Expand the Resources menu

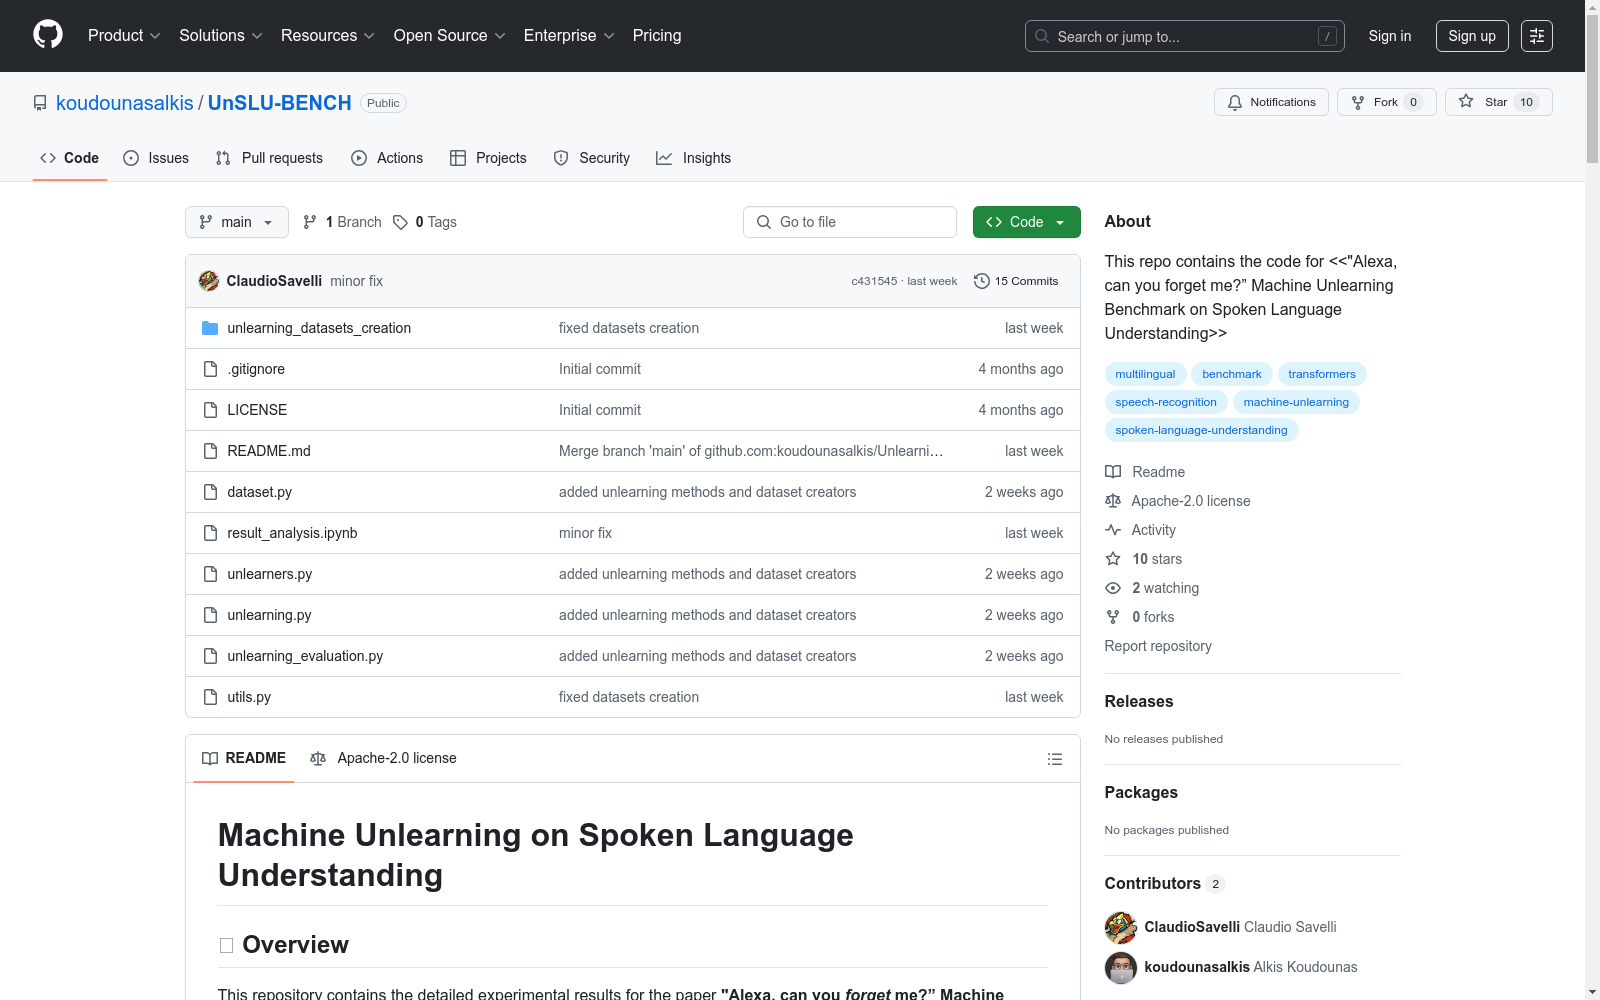(x=328, y=36)
